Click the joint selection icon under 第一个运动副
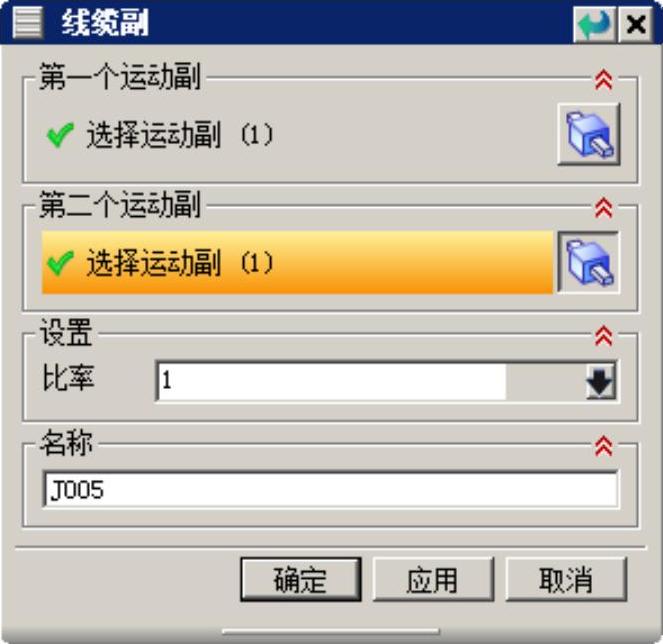663x644 pixels. 589,134
